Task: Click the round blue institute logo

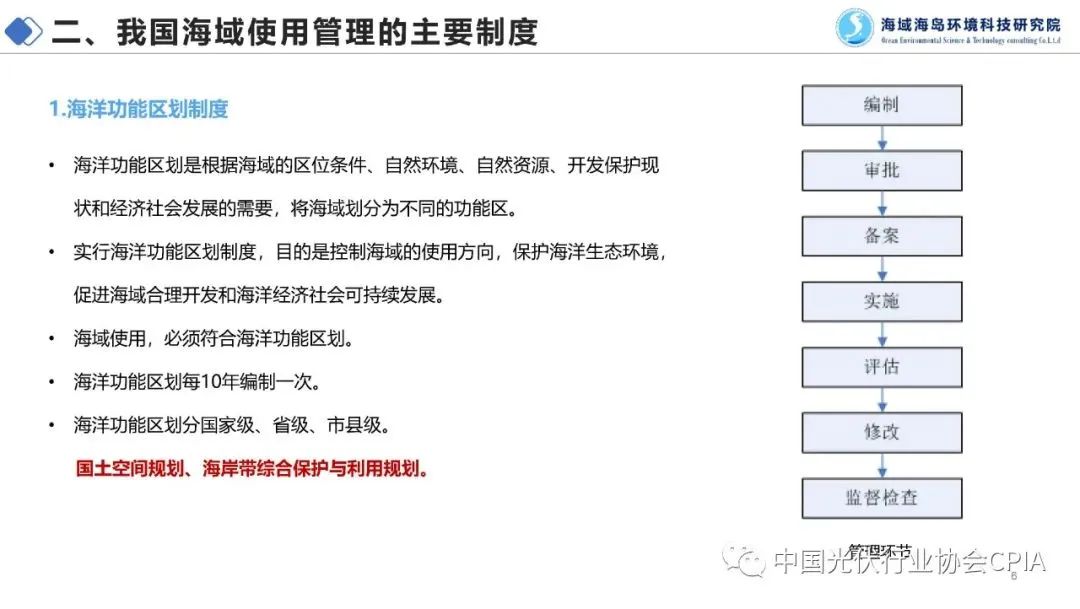Action: point(854,28)
